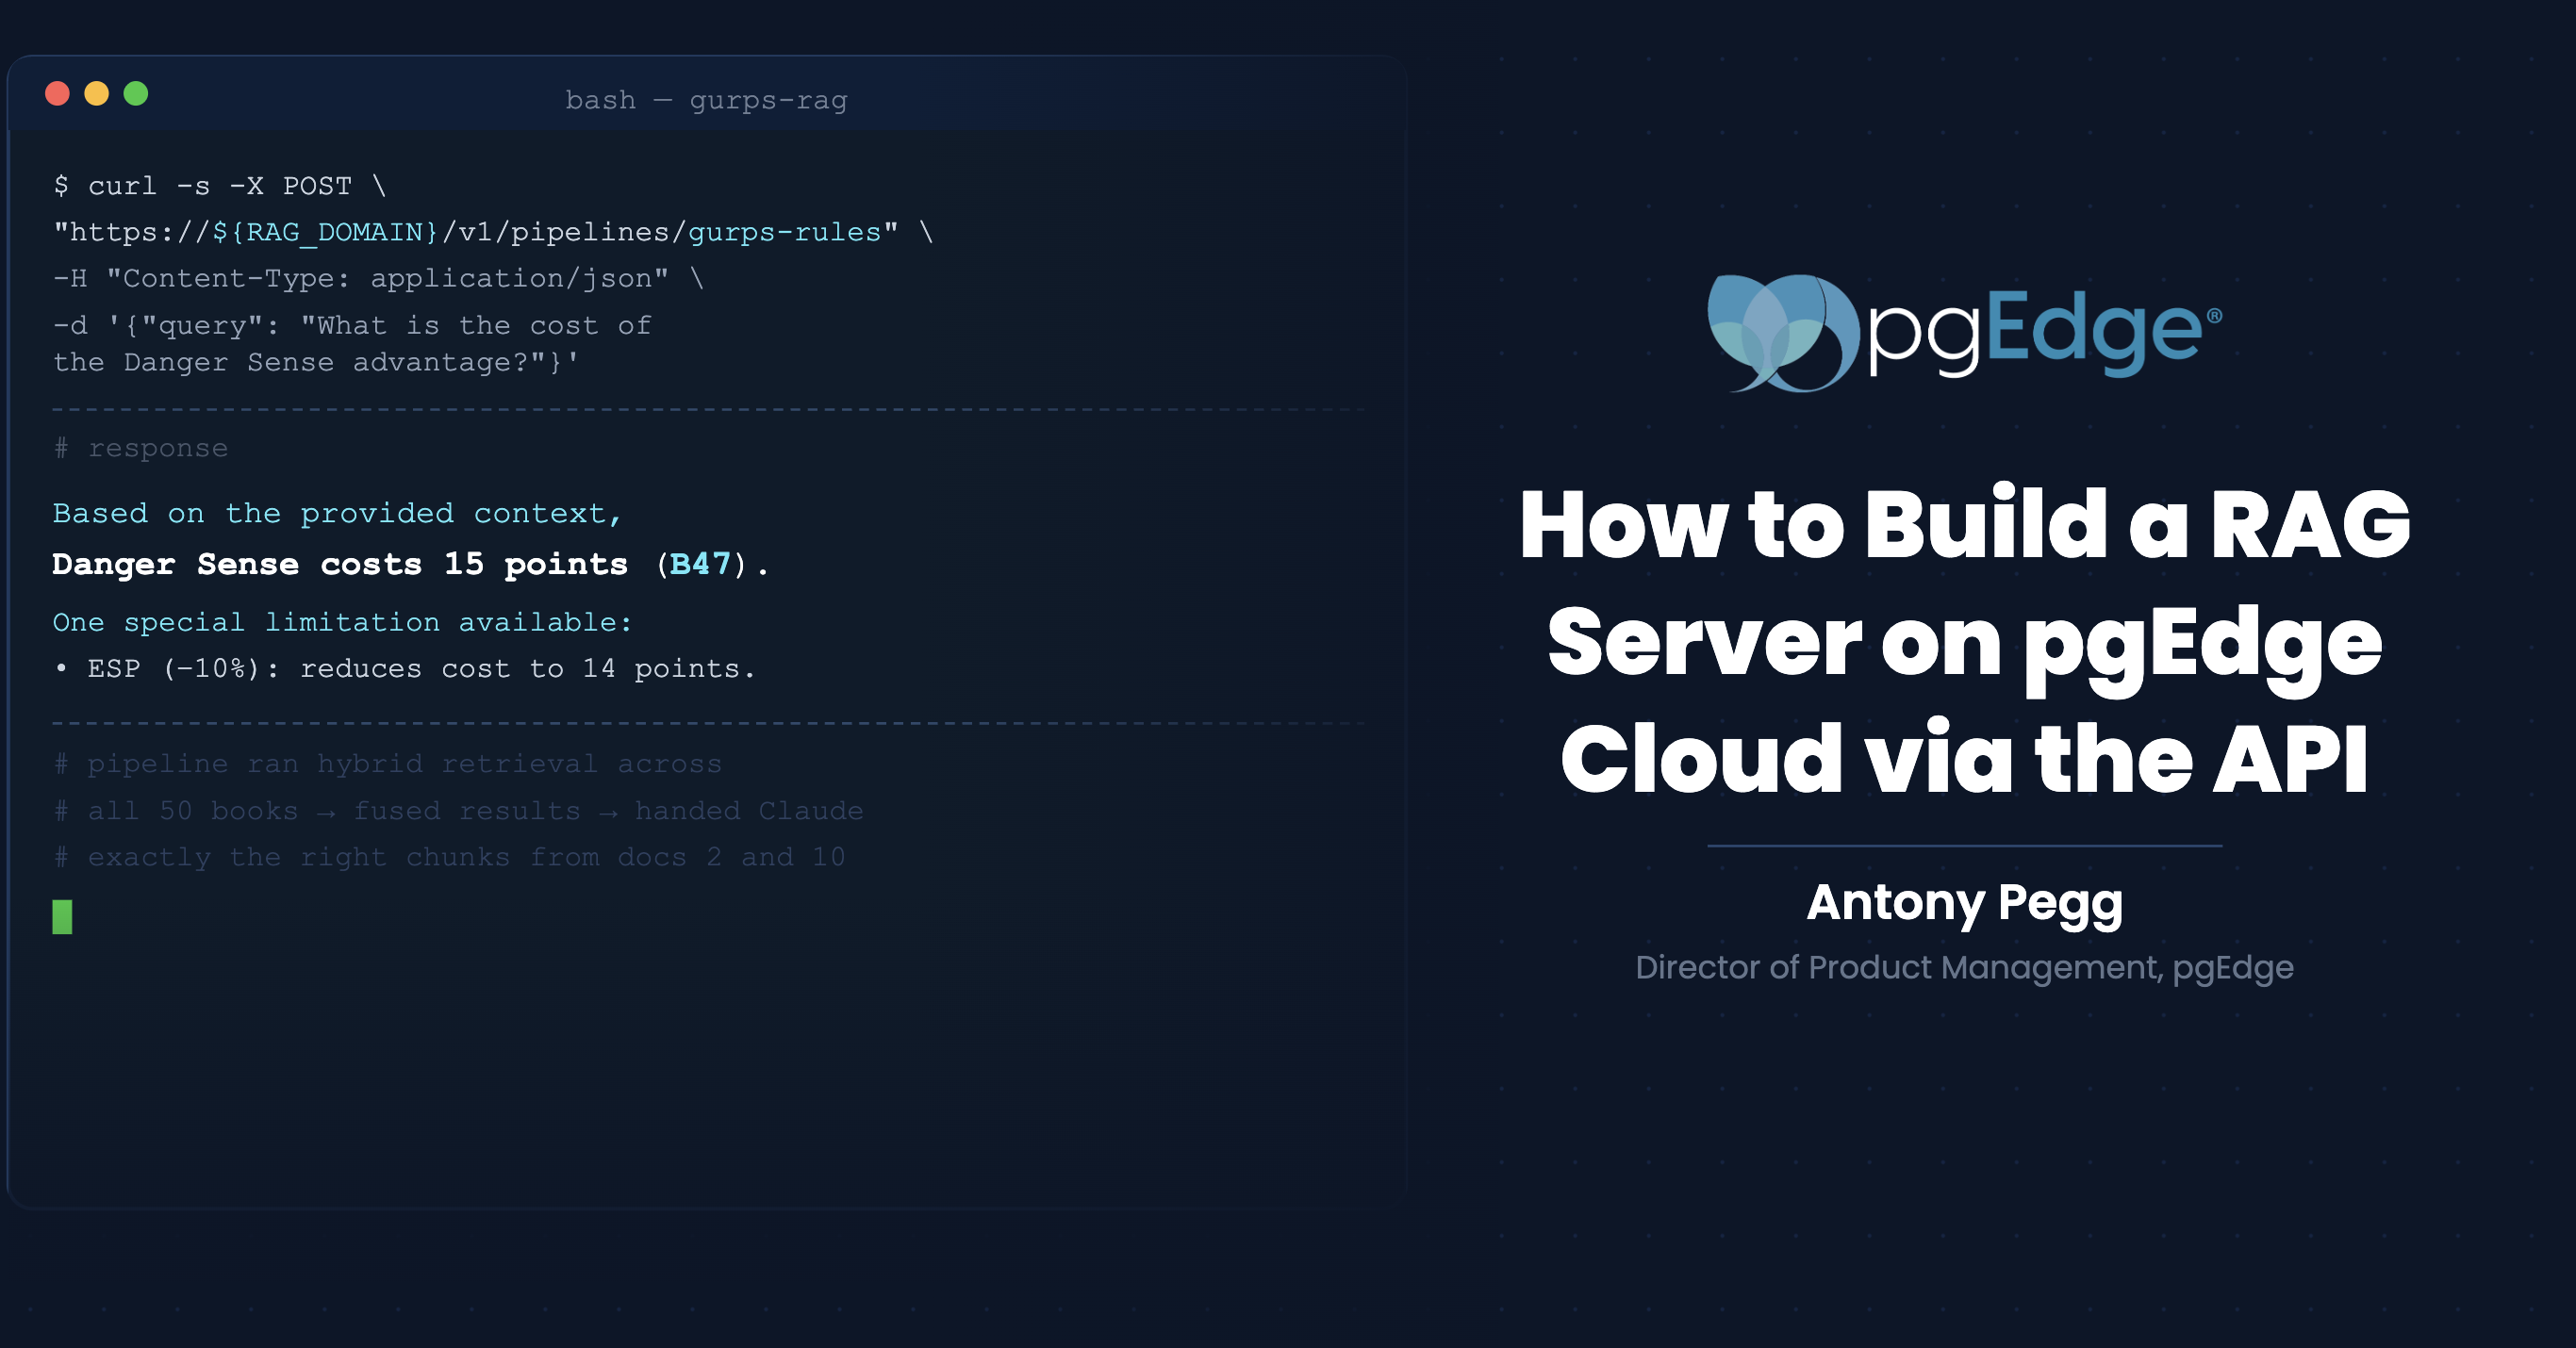Click the Content-Type header line
The image size is (2576, 1348).
378,279
